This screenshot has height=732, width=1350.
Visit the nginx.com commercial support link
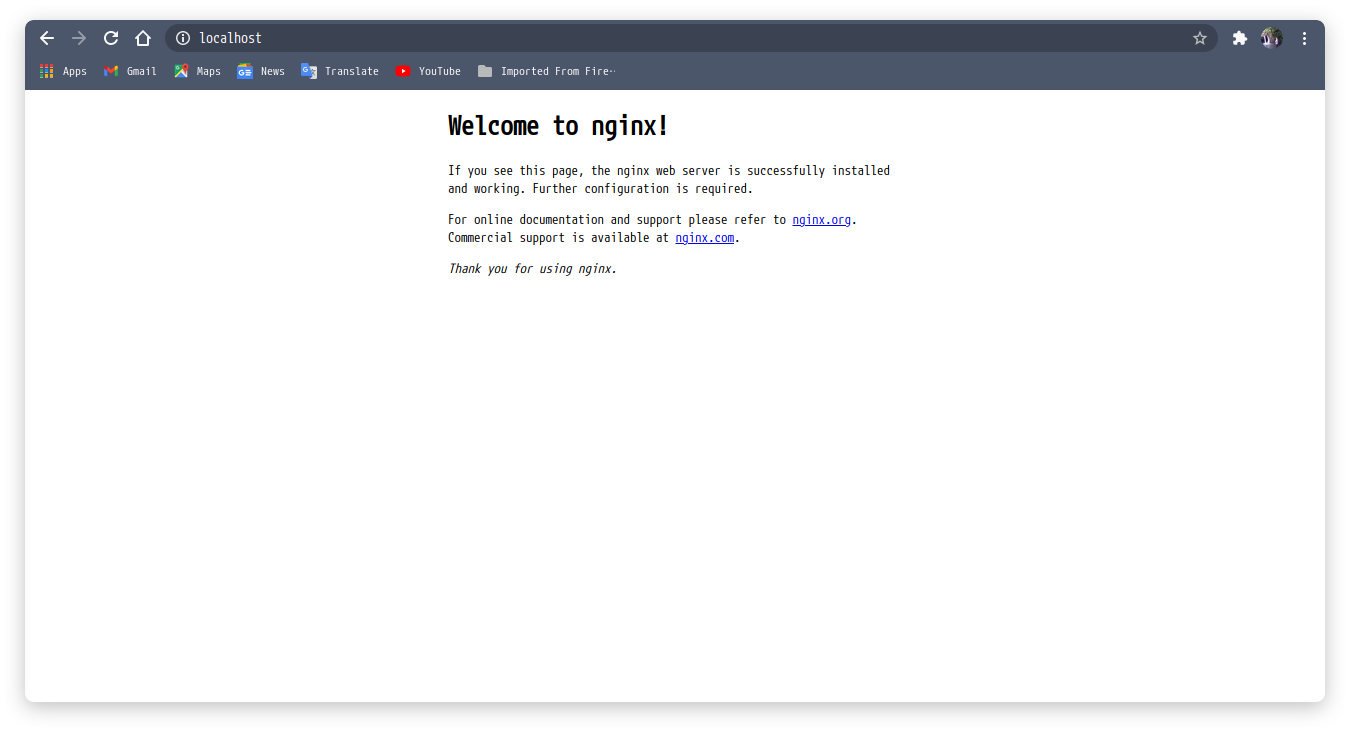[704, 237]
